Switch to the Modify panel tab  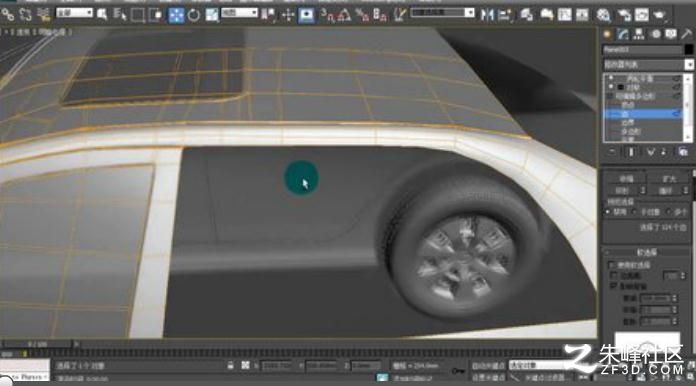coord(623,34)
